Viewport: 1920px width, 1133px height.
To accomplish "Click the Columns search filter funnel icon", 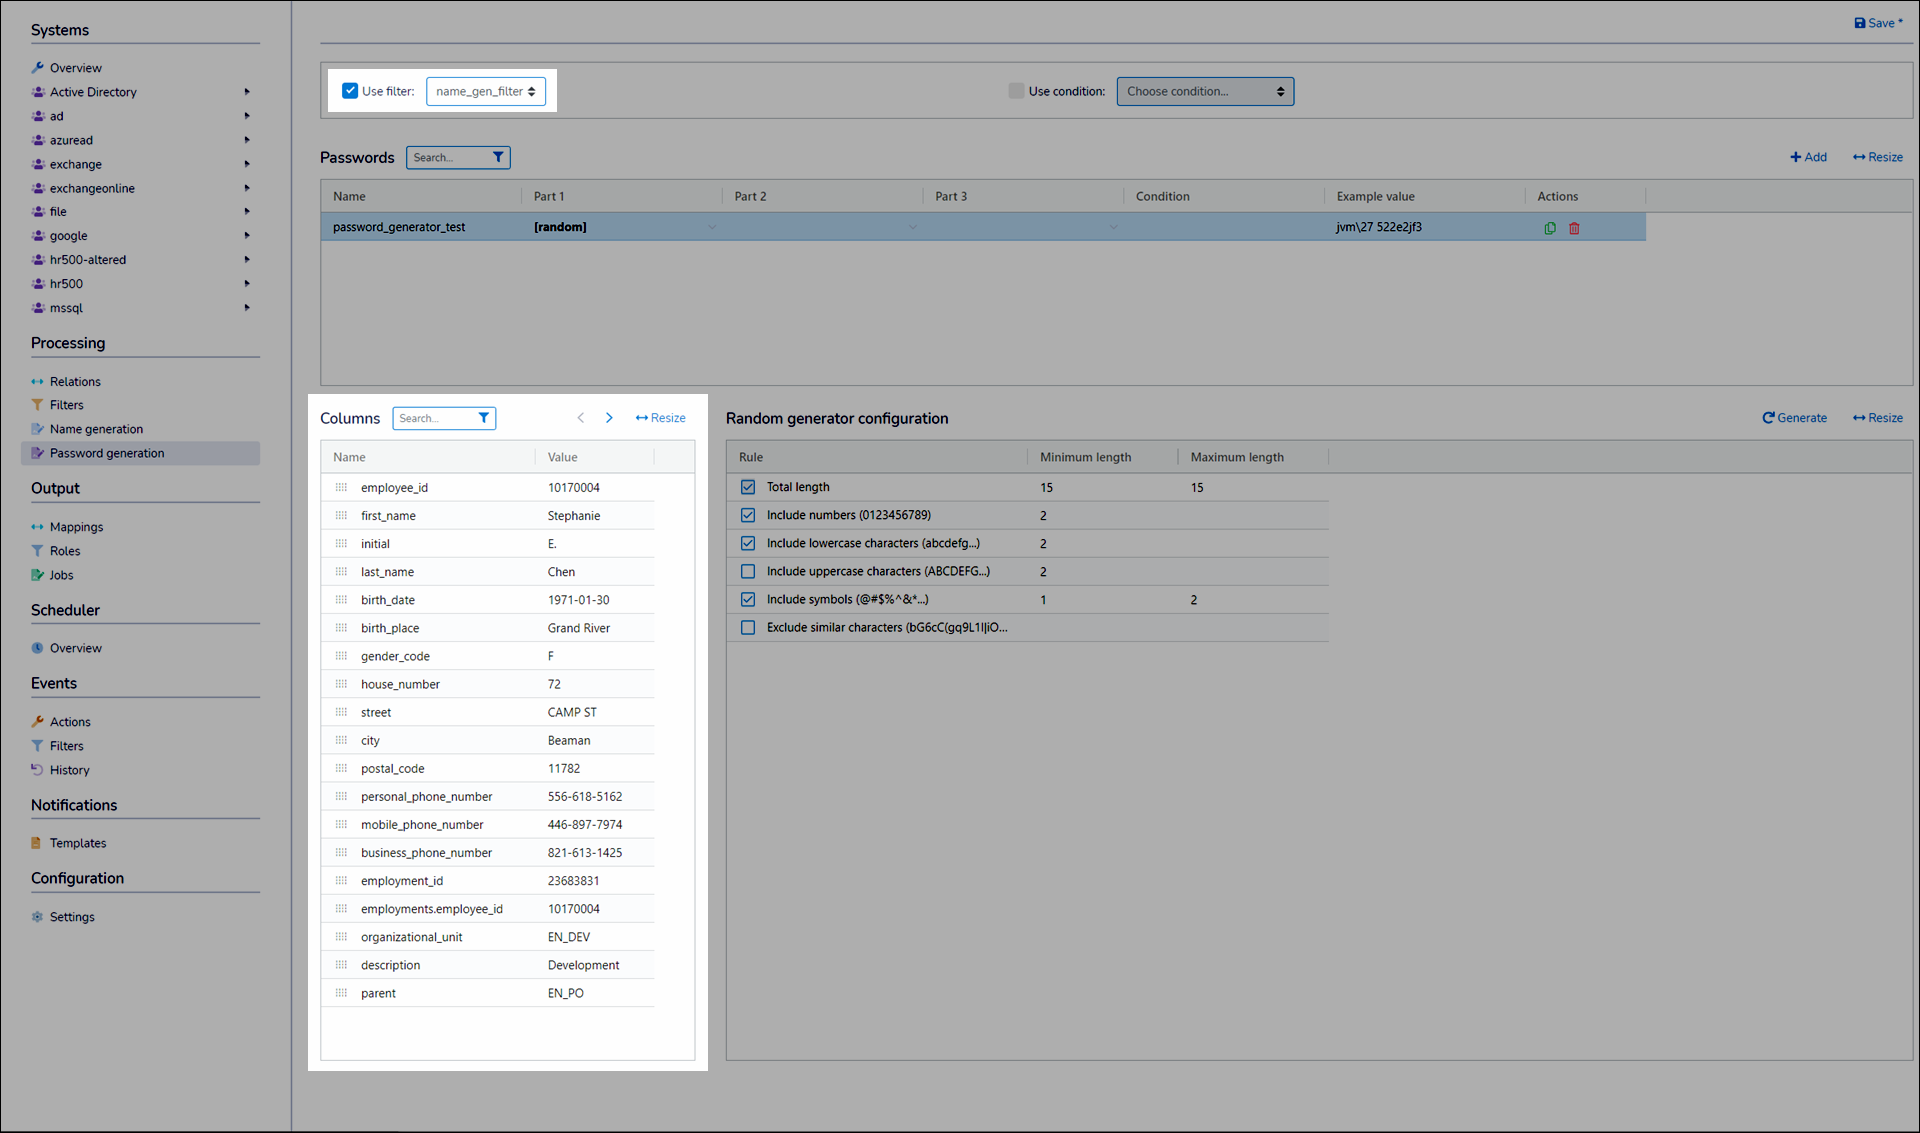I will pos(484,418).
